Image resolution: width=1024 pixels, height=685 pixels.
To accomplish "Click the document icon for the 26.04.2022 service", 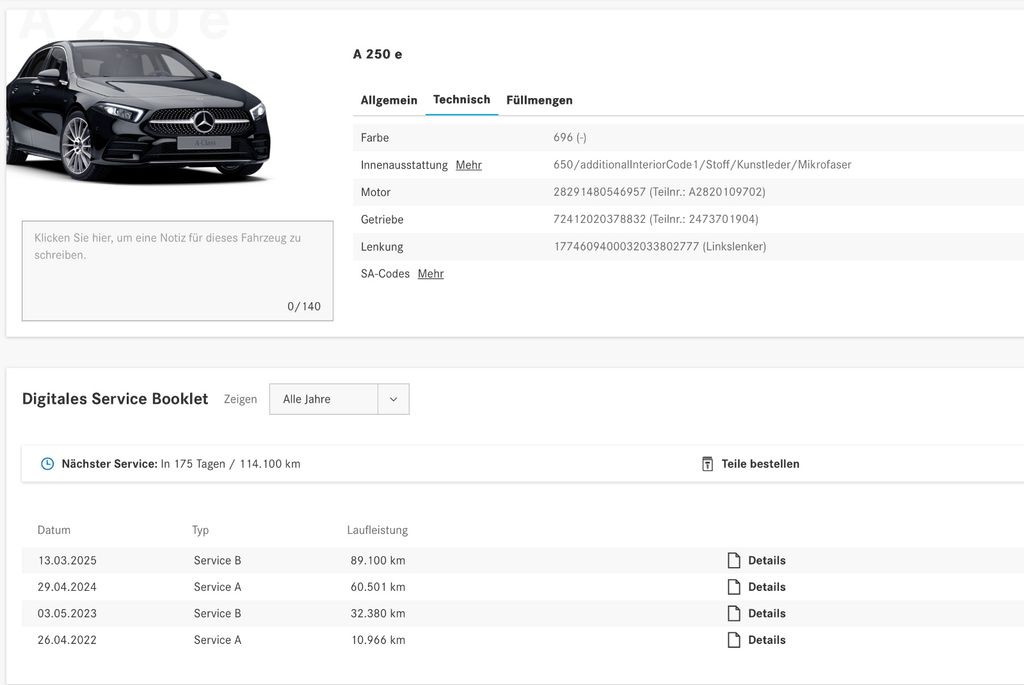I will click(x=732, y=639).
